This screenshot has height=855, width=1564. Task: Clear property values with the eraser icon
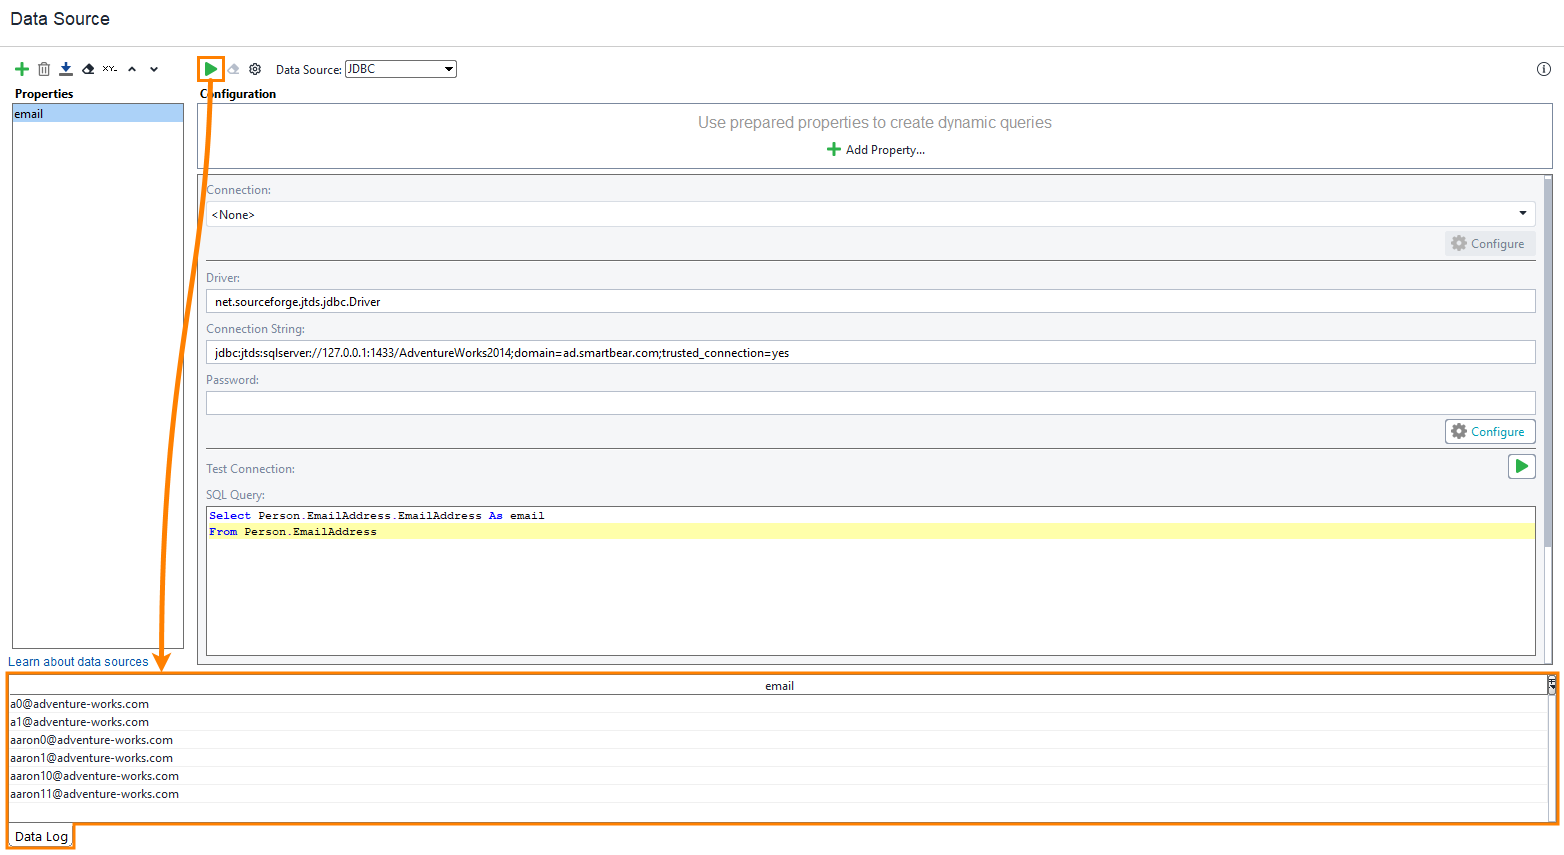[x=87, y=69]
